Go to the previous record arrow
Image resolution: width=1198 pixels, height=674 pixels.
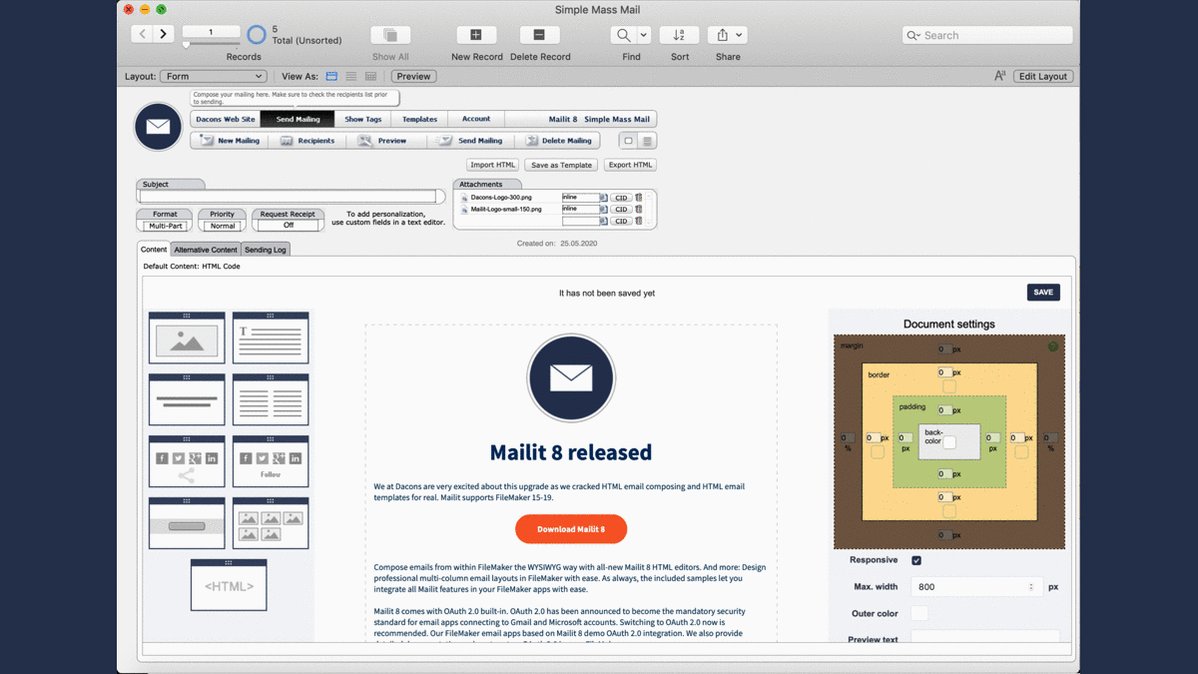[142, 34]
